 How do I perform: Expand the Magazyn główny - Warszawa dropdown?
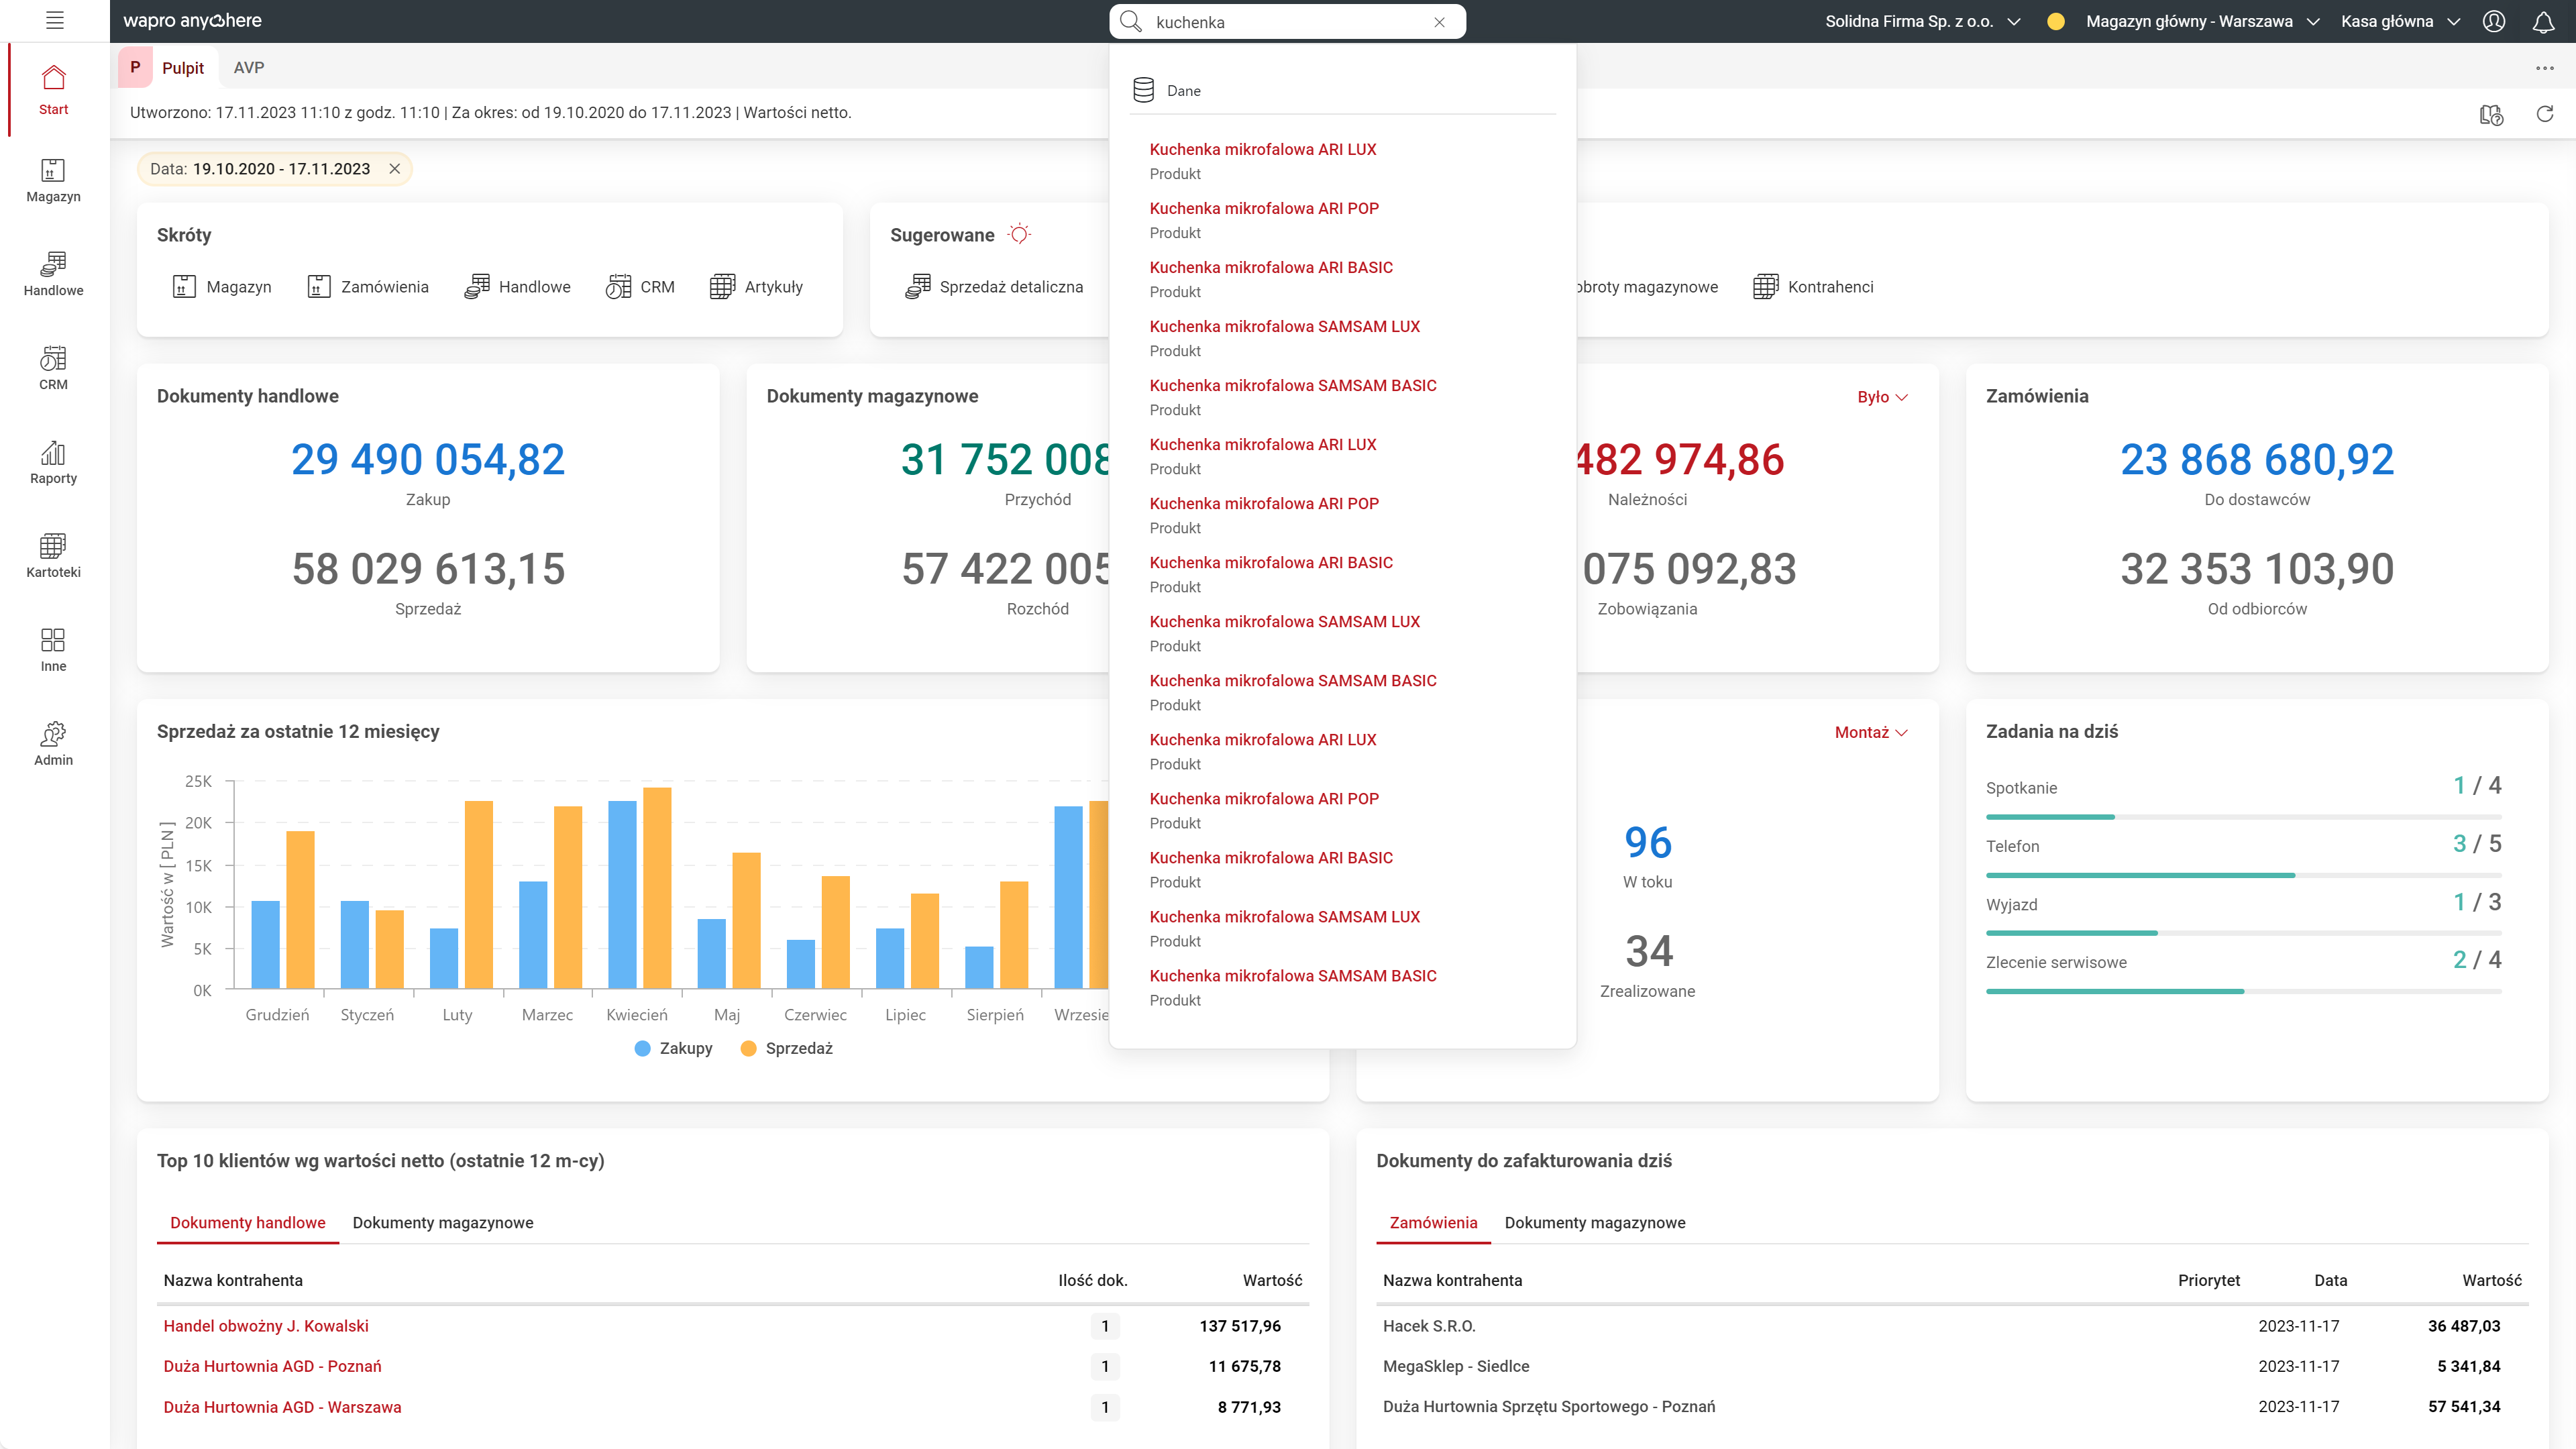pyautogui.click(x=2201, y=21)
